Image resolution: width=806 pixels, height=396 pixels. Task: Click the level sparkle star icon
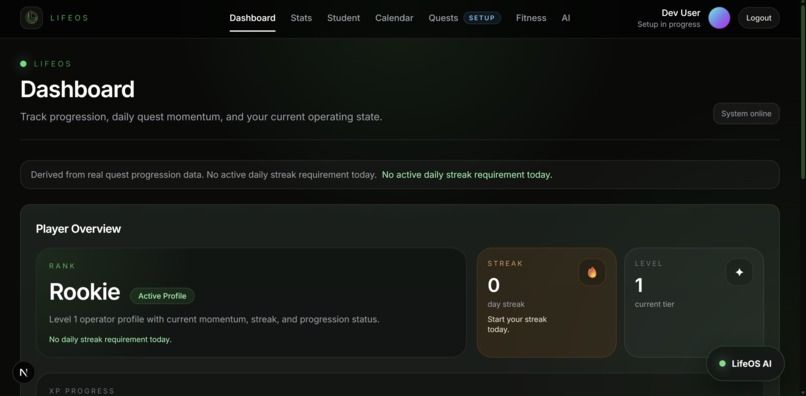(739, 272)
